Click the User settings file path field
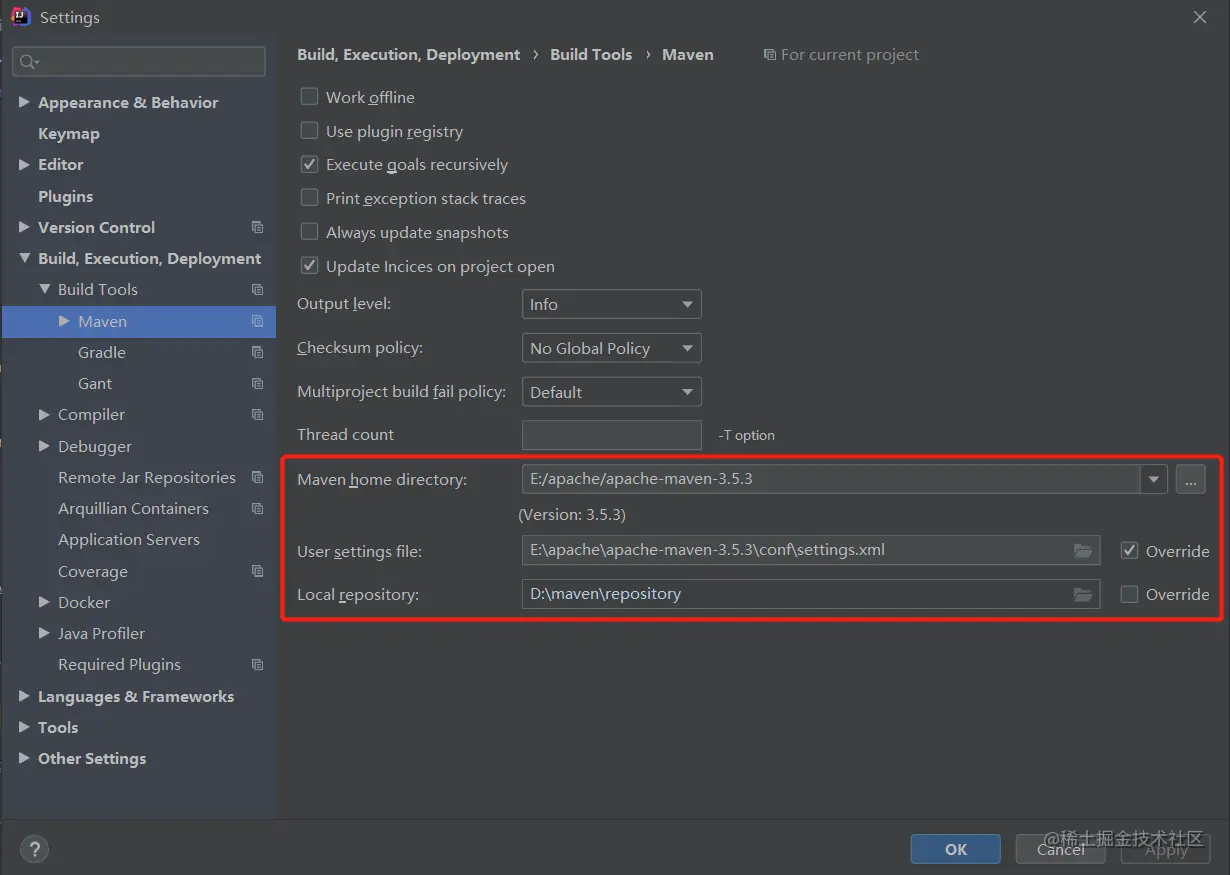1230x875 pixels. [811, 550]
